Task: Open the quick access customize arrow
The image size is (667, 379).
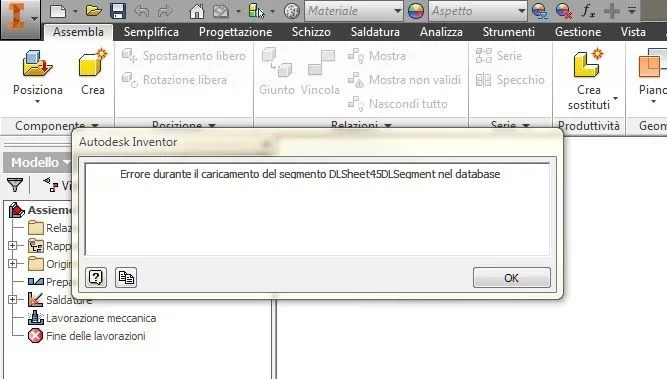Action: [x=632, y=11]
